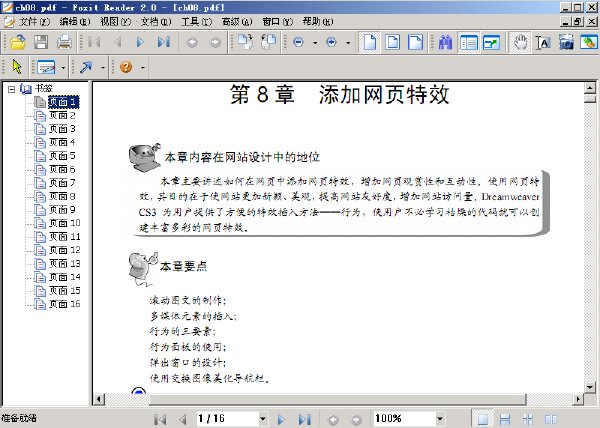
Task: Select bookmark 页面 16
Action: pyautogui.click(x=65, y=304)
